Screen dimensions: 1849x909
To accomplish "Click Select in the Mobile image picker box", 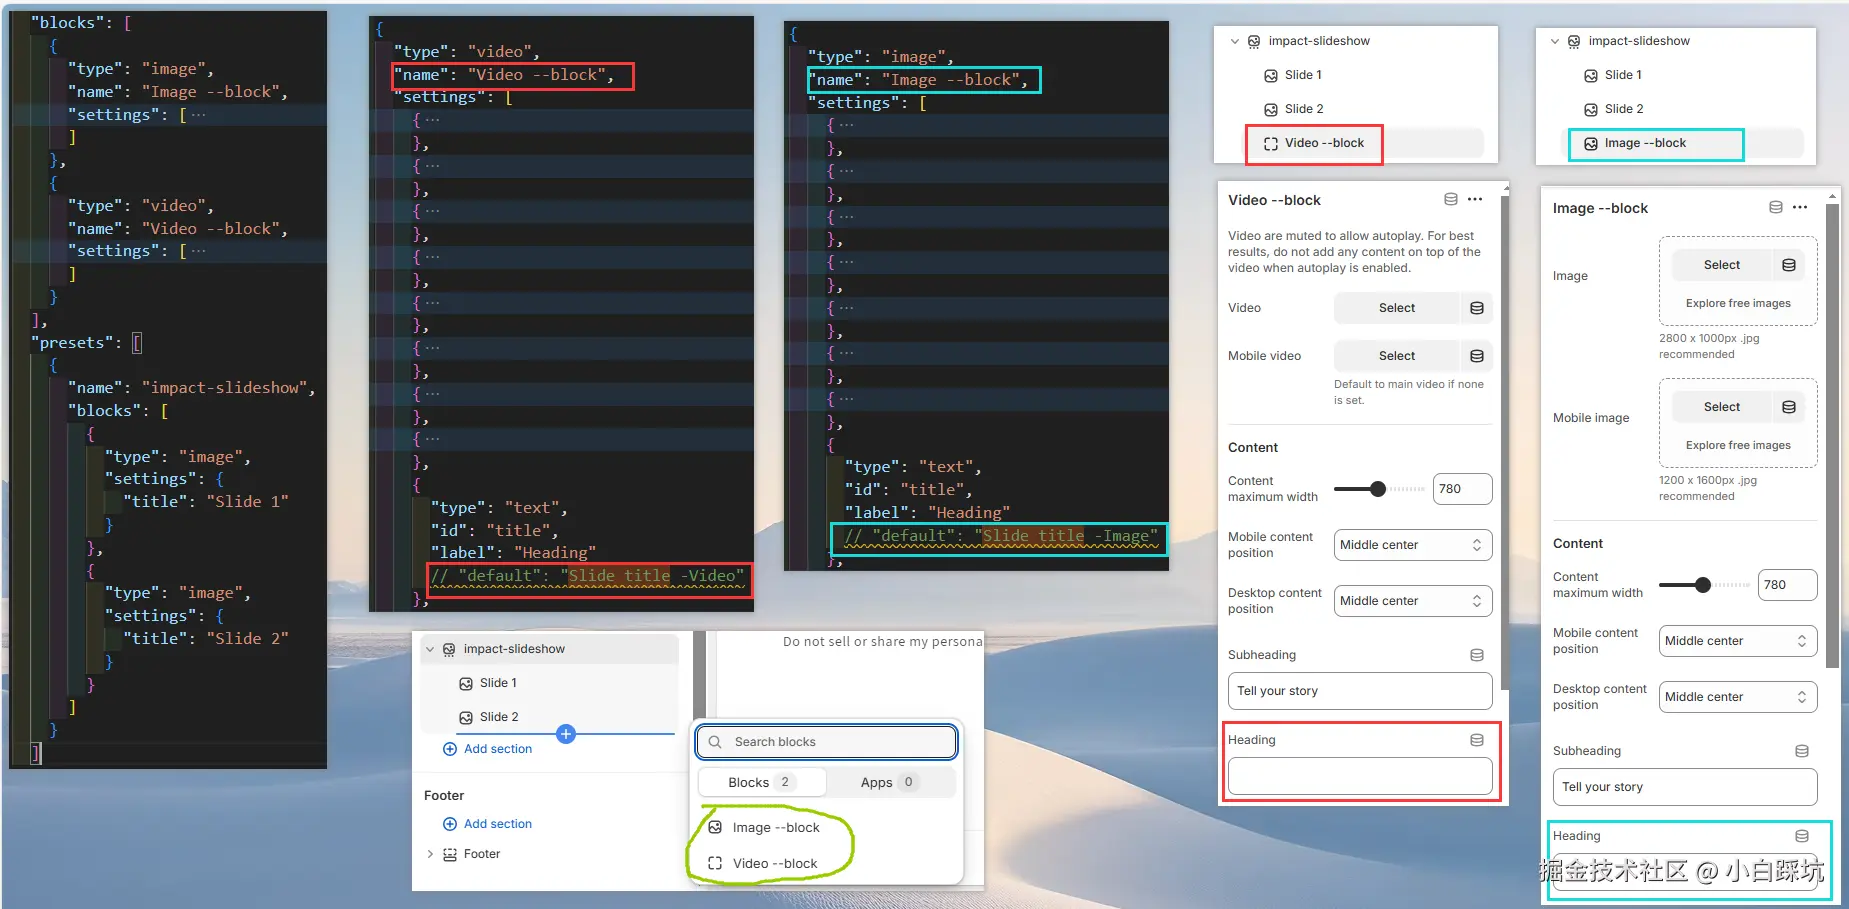I will point(1722,407).
